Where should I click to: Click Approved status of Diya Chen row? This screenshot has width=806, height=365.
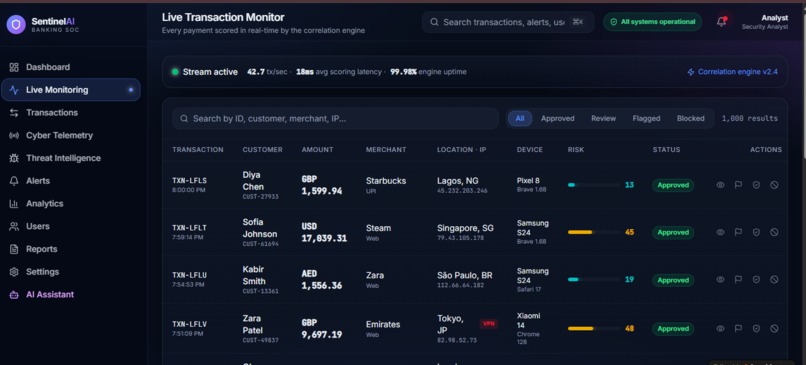(673, 185)
